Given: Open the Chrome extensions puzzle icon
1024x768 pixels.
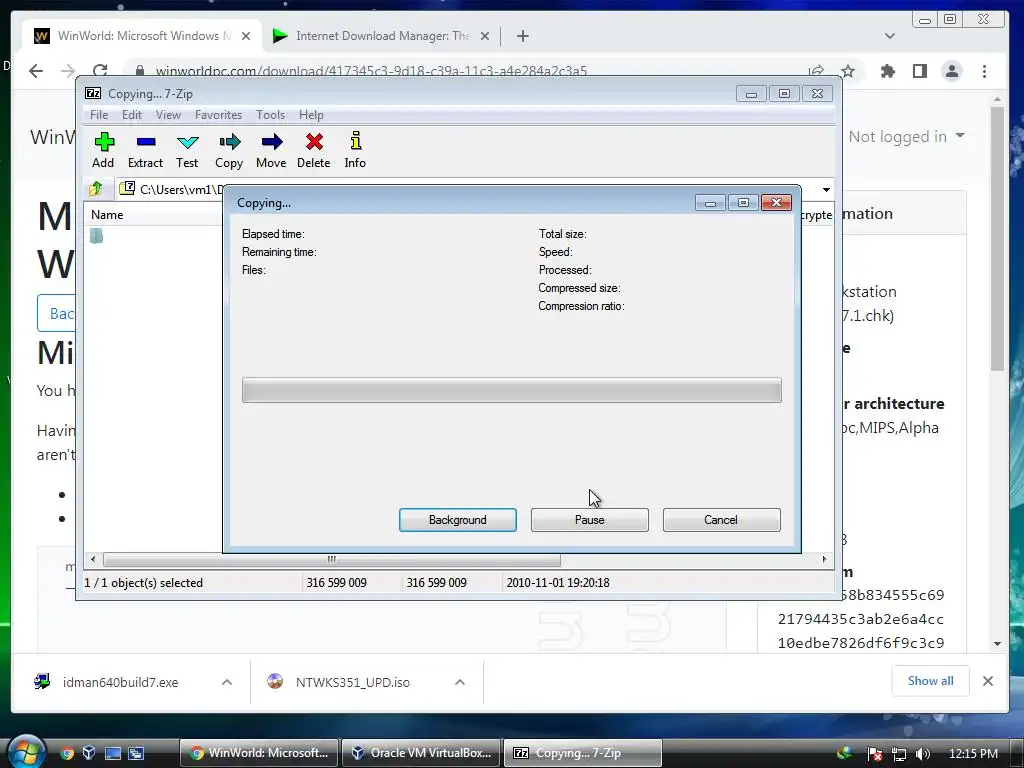Looking at the screenshot, I should (888, 71).
